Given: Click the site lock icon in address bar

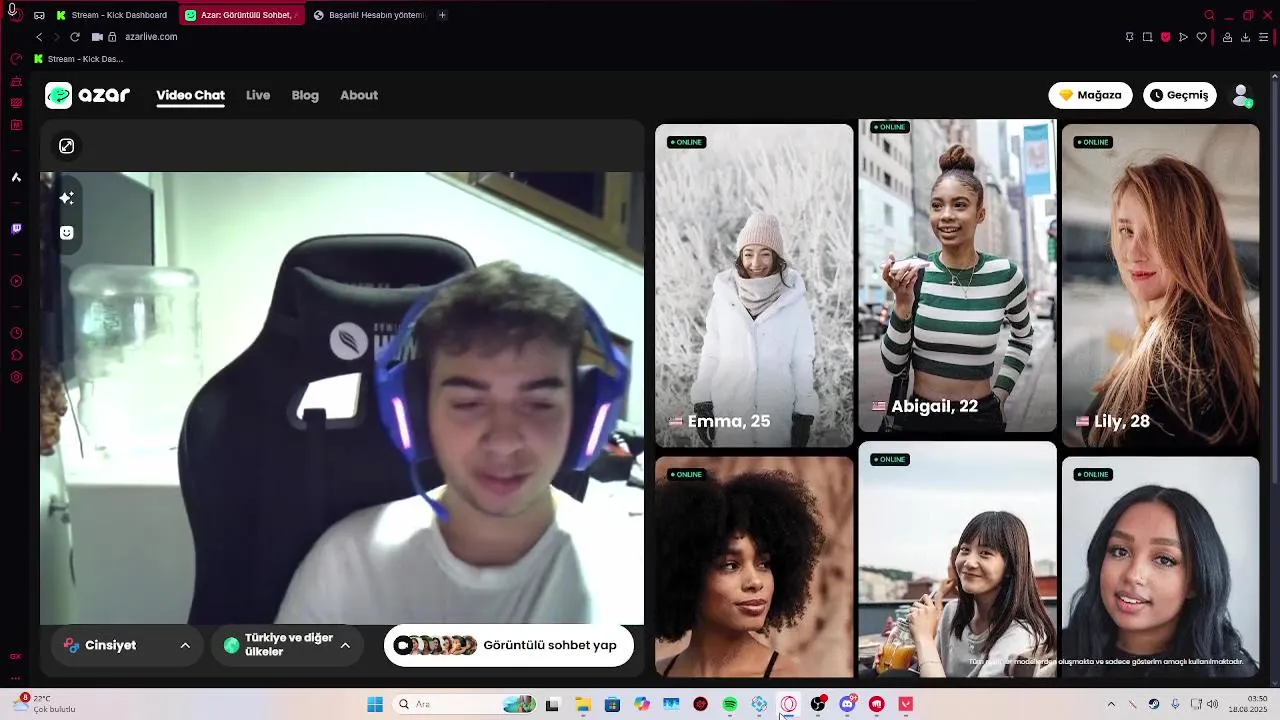Looking at the screenshot, I should [x=112, y=37].
